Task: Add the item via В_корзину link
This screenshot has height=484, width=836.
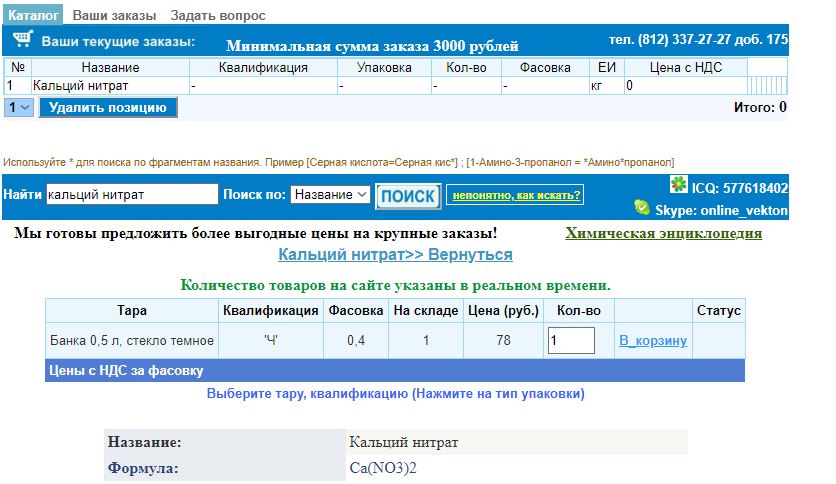Action: [653, 340]
